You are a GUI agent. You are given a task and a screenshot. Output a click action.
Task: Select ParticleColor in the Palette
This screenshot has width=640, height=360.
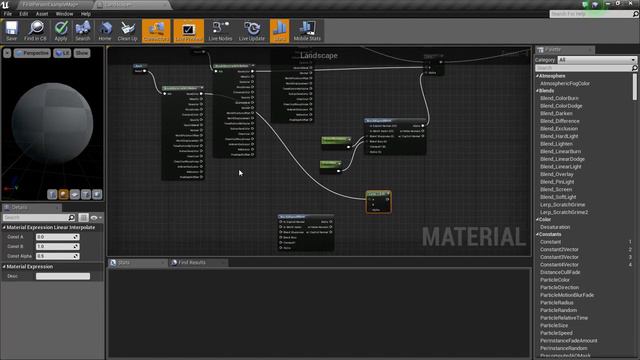pos(555,280)
